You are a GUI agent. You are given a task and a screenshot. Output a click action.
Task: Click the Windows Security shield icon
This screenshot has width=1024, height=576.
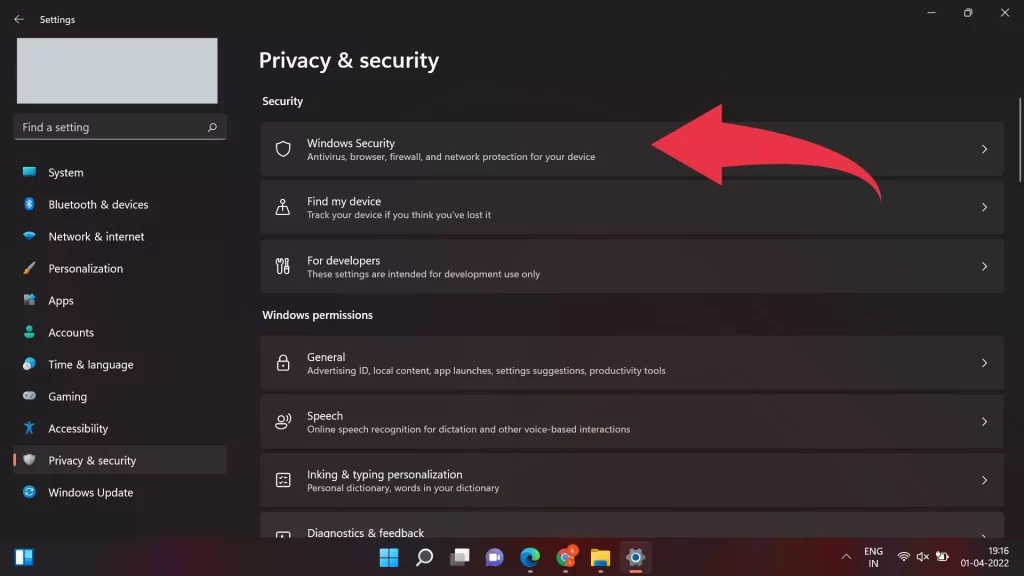(283, 149)
